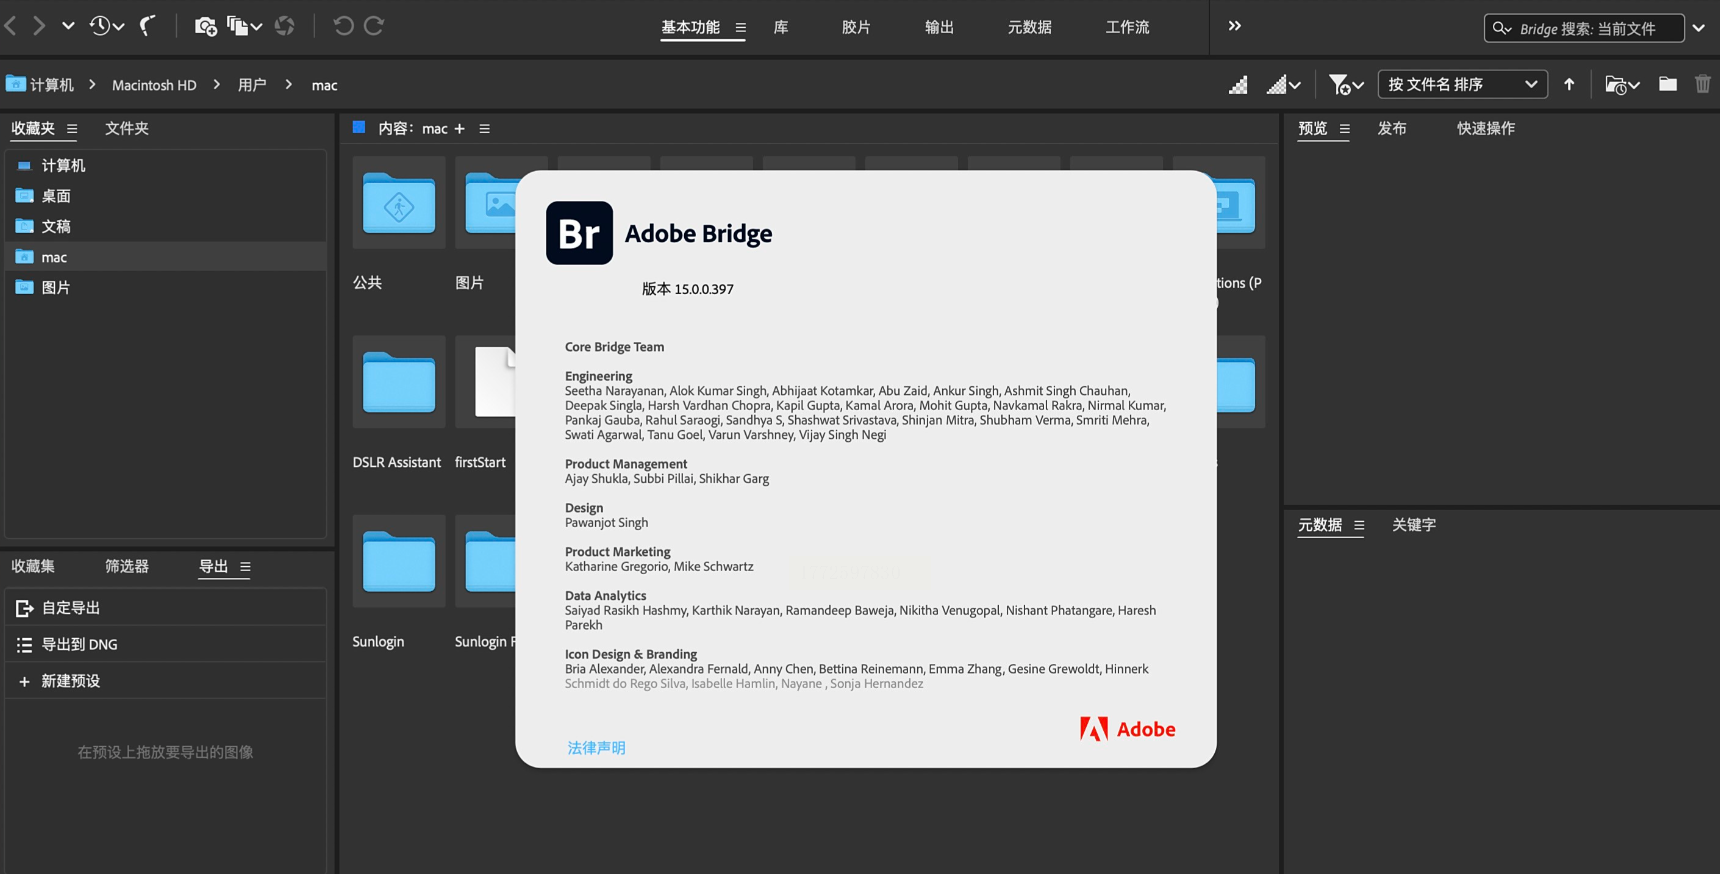Viewport: 1720px width, 874px height.
Task: Toggle ascending sort order arrow
Action: (1569, 85)
